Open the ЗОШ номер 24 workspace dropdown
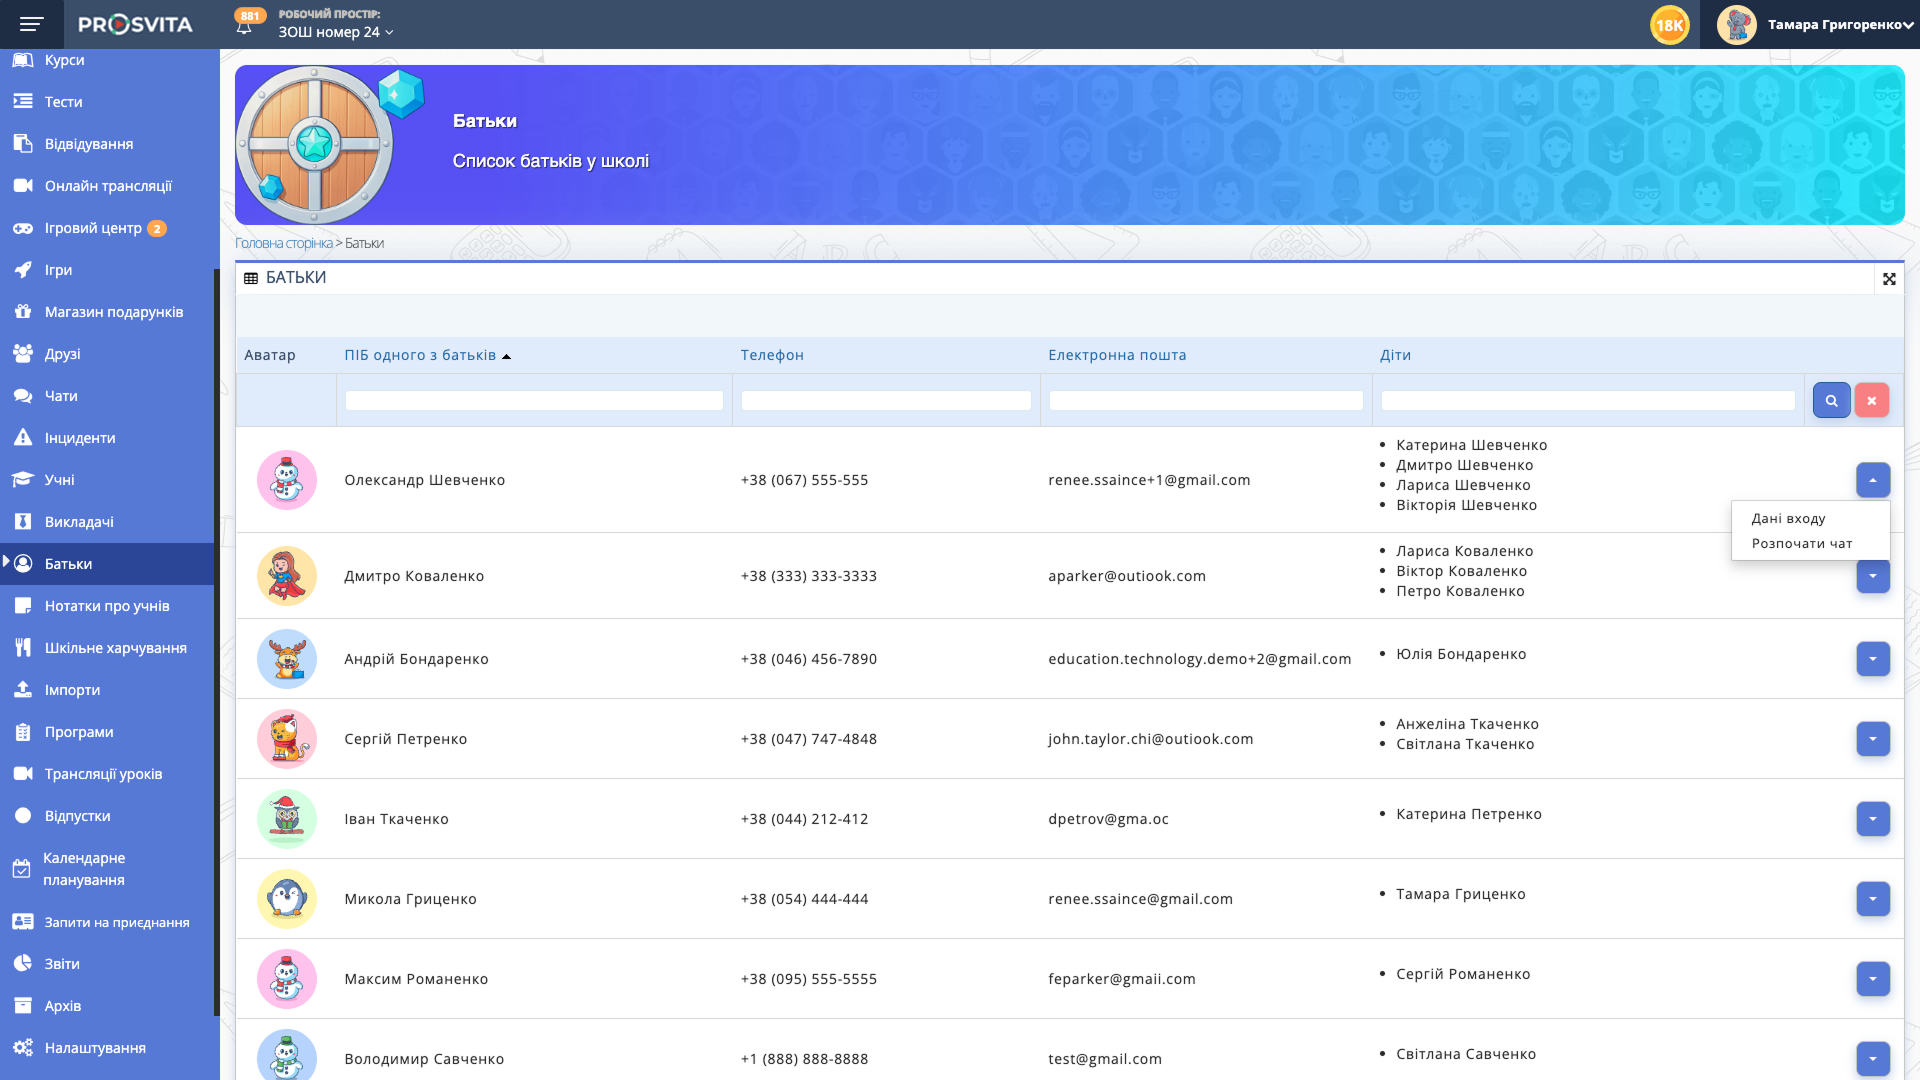1920x1080 pixels. click(336, 32)
